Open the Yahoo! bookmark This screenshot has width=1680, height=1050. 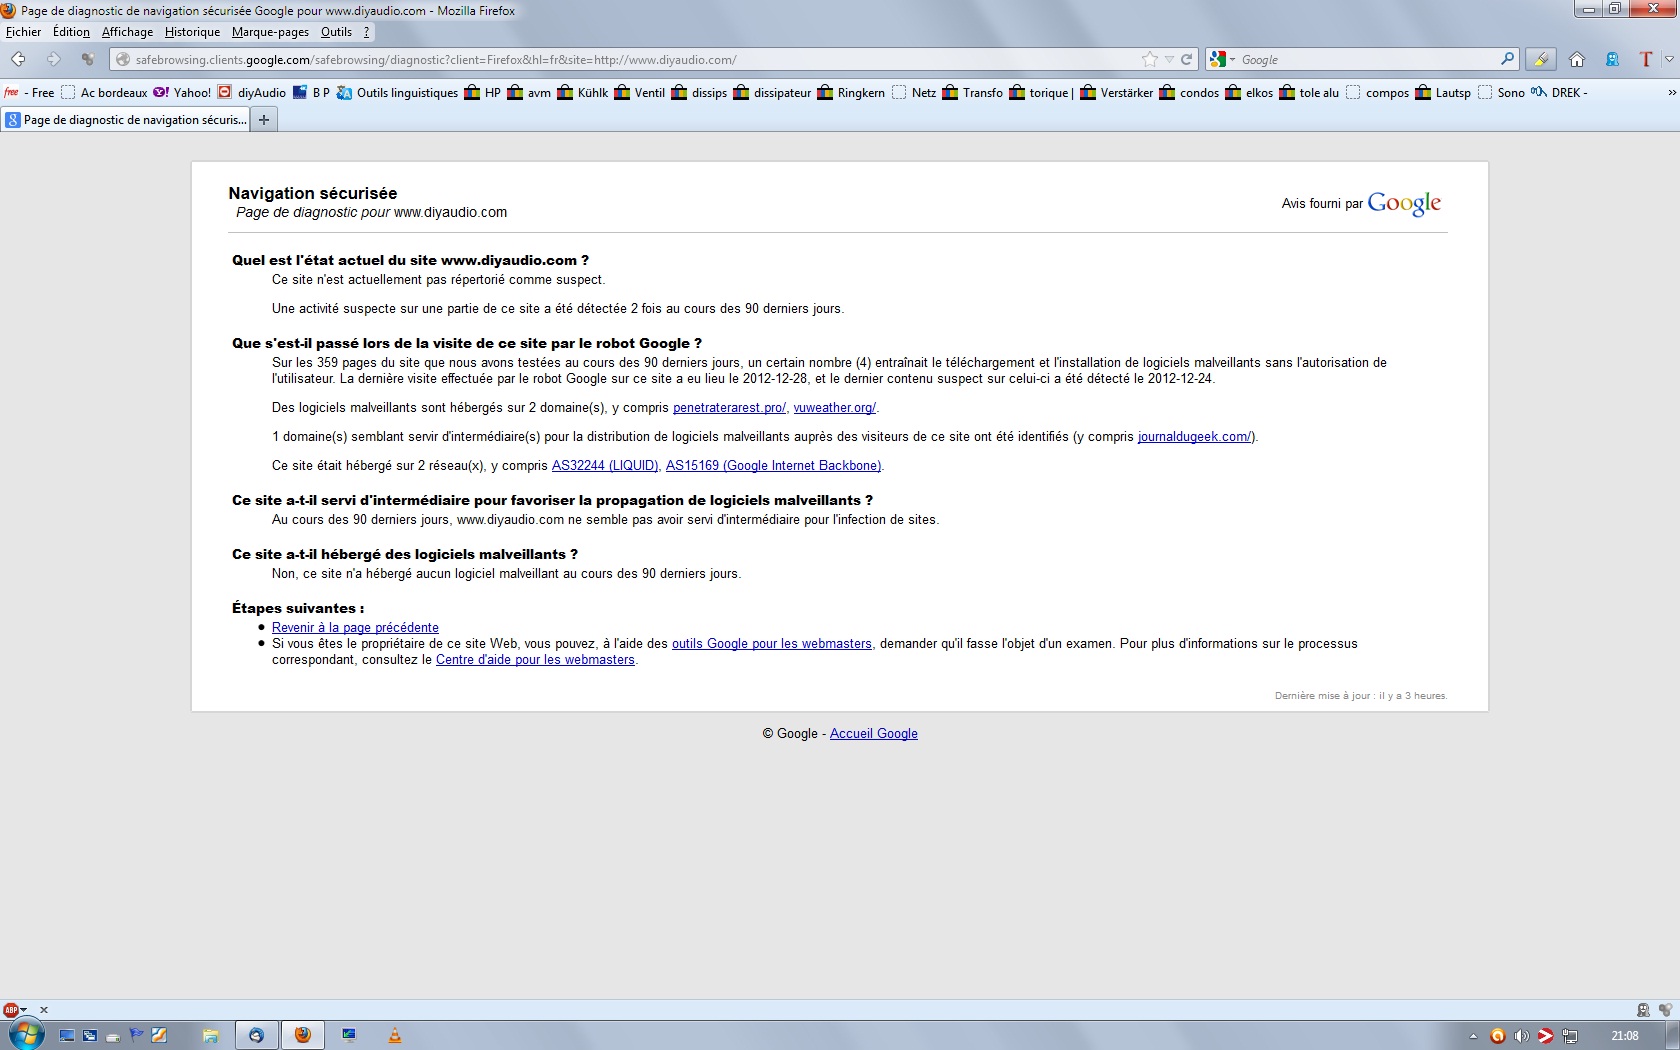pyautogui.click(x=181, y=93)
